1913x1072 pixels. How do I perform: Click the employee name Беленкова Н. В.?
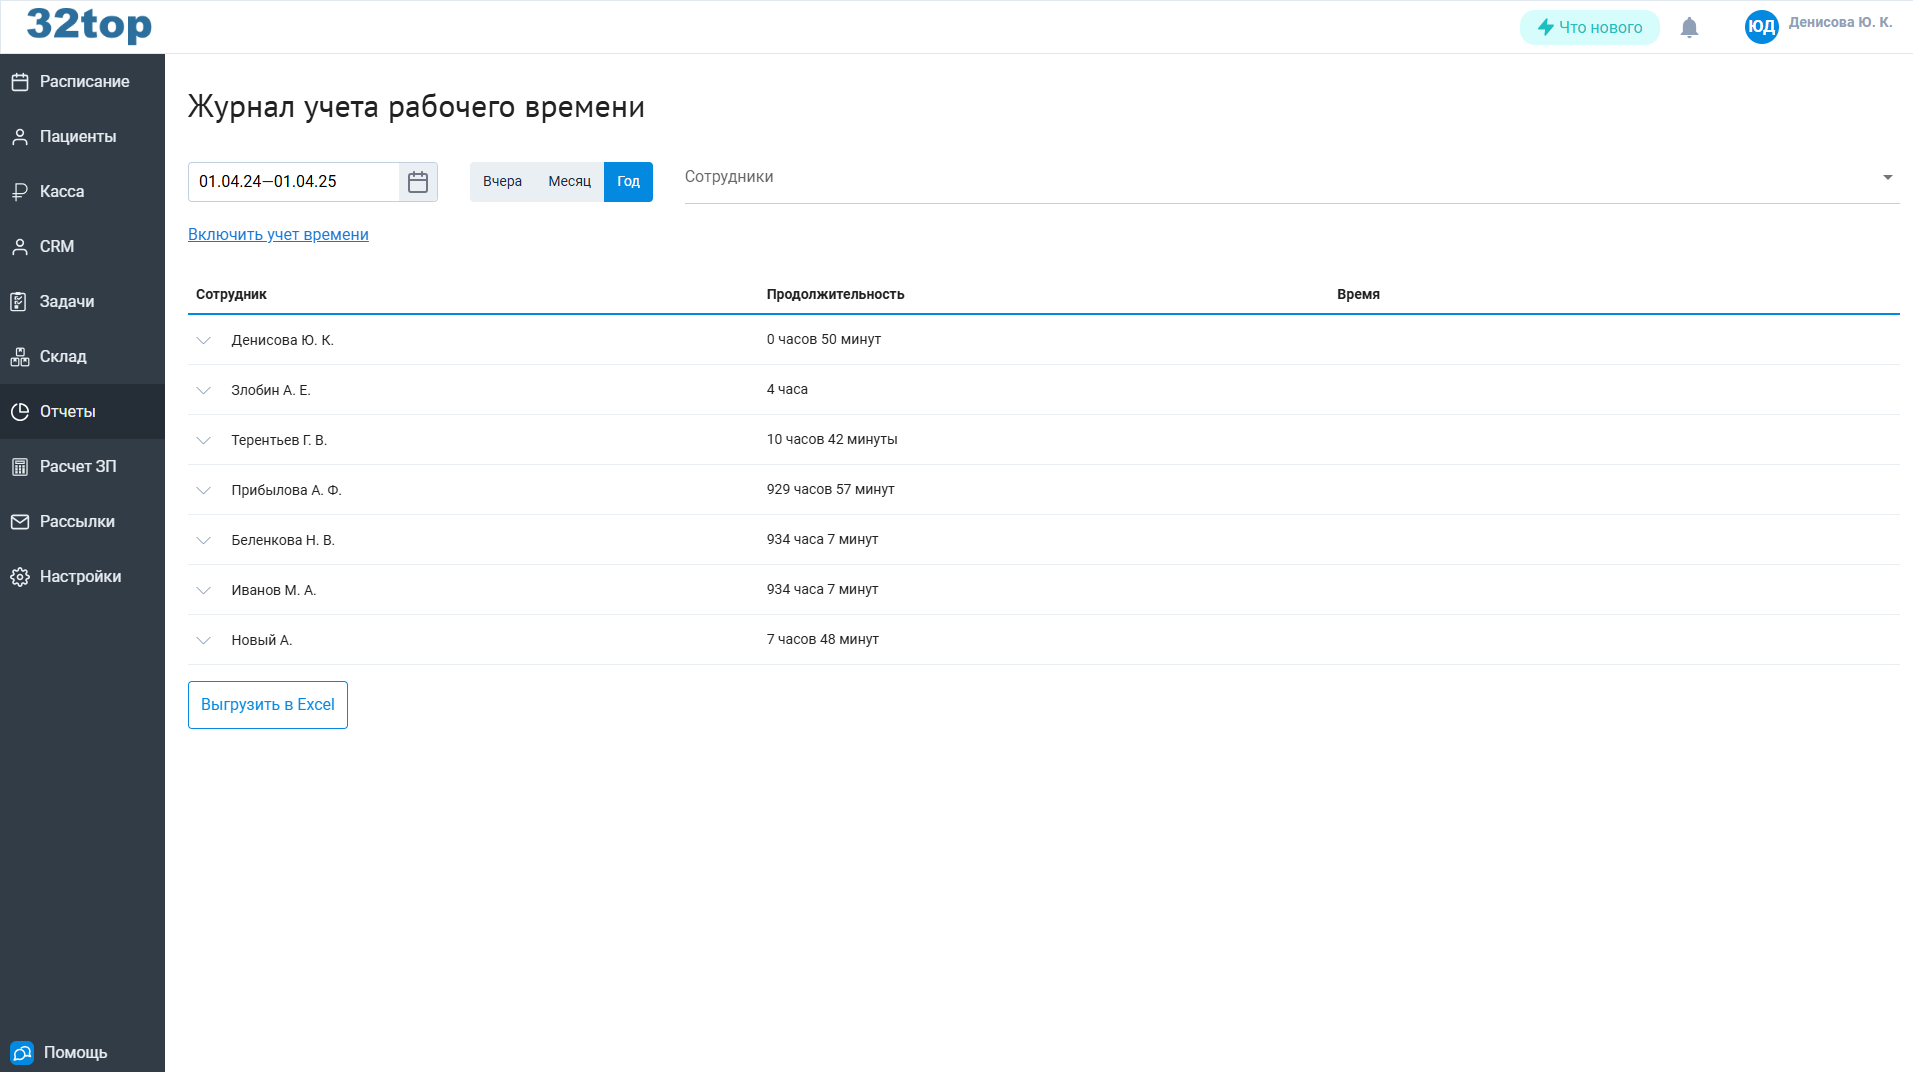pyautogui.click(x=283, y=541)
